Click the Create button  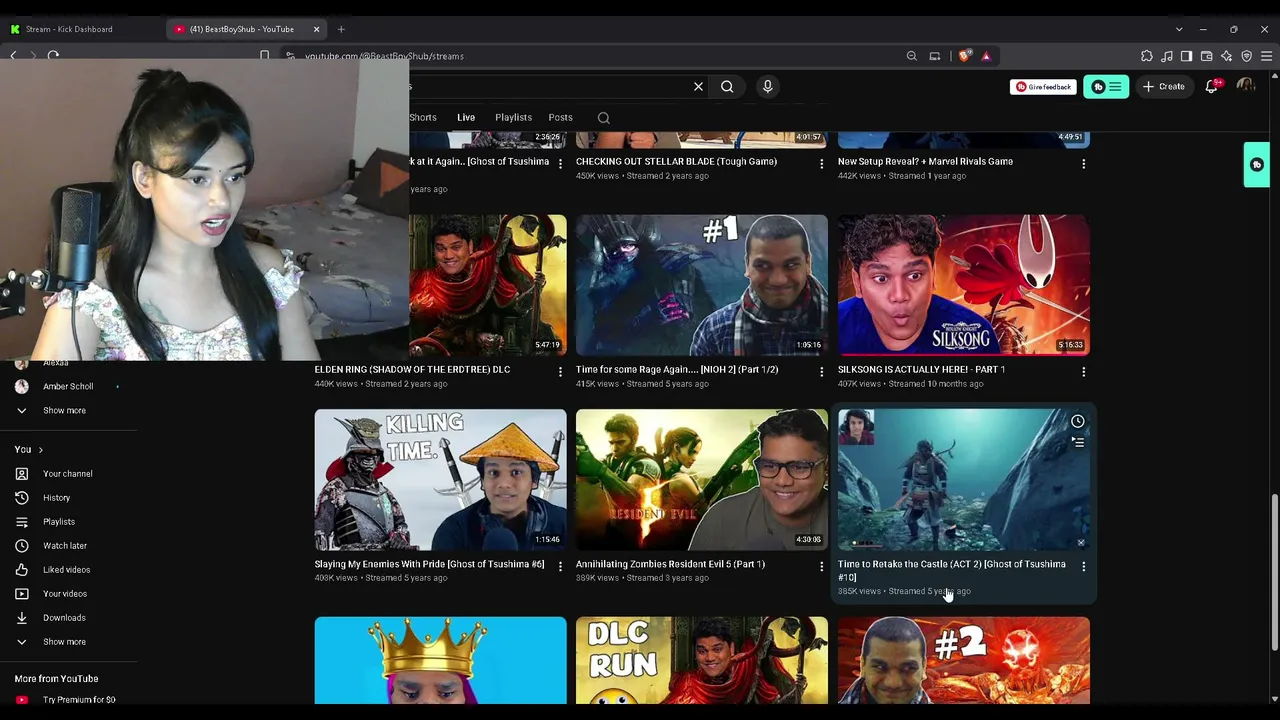pyautogui.click(x=1164, y=87)
